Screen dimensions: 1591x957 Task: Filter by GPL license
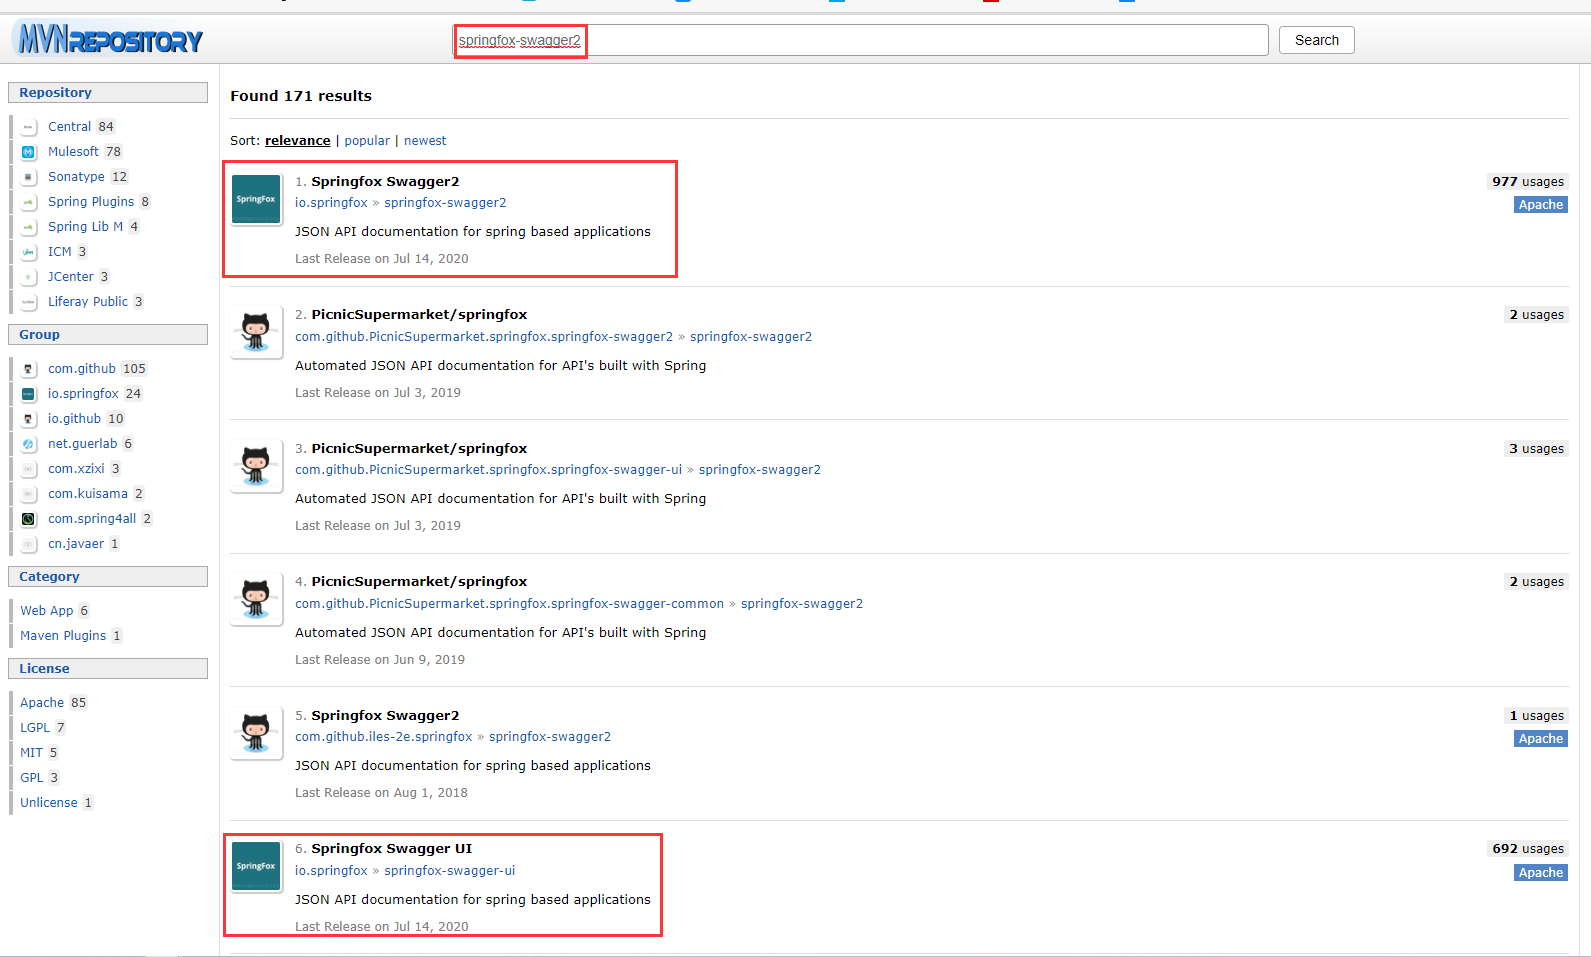pyautogui.click(x=32, y=778)
